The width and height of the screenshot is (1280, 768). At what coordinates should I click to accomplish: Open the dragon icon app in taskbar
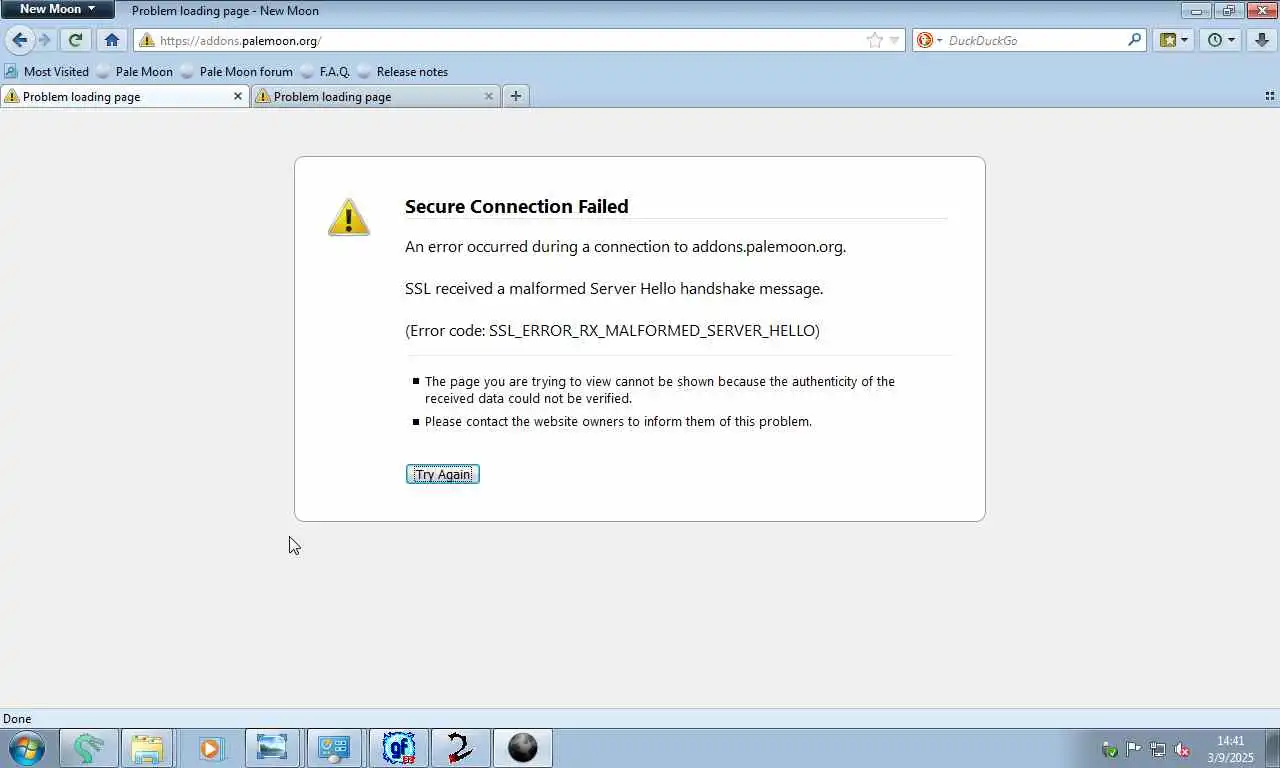(x=89, y=748)
